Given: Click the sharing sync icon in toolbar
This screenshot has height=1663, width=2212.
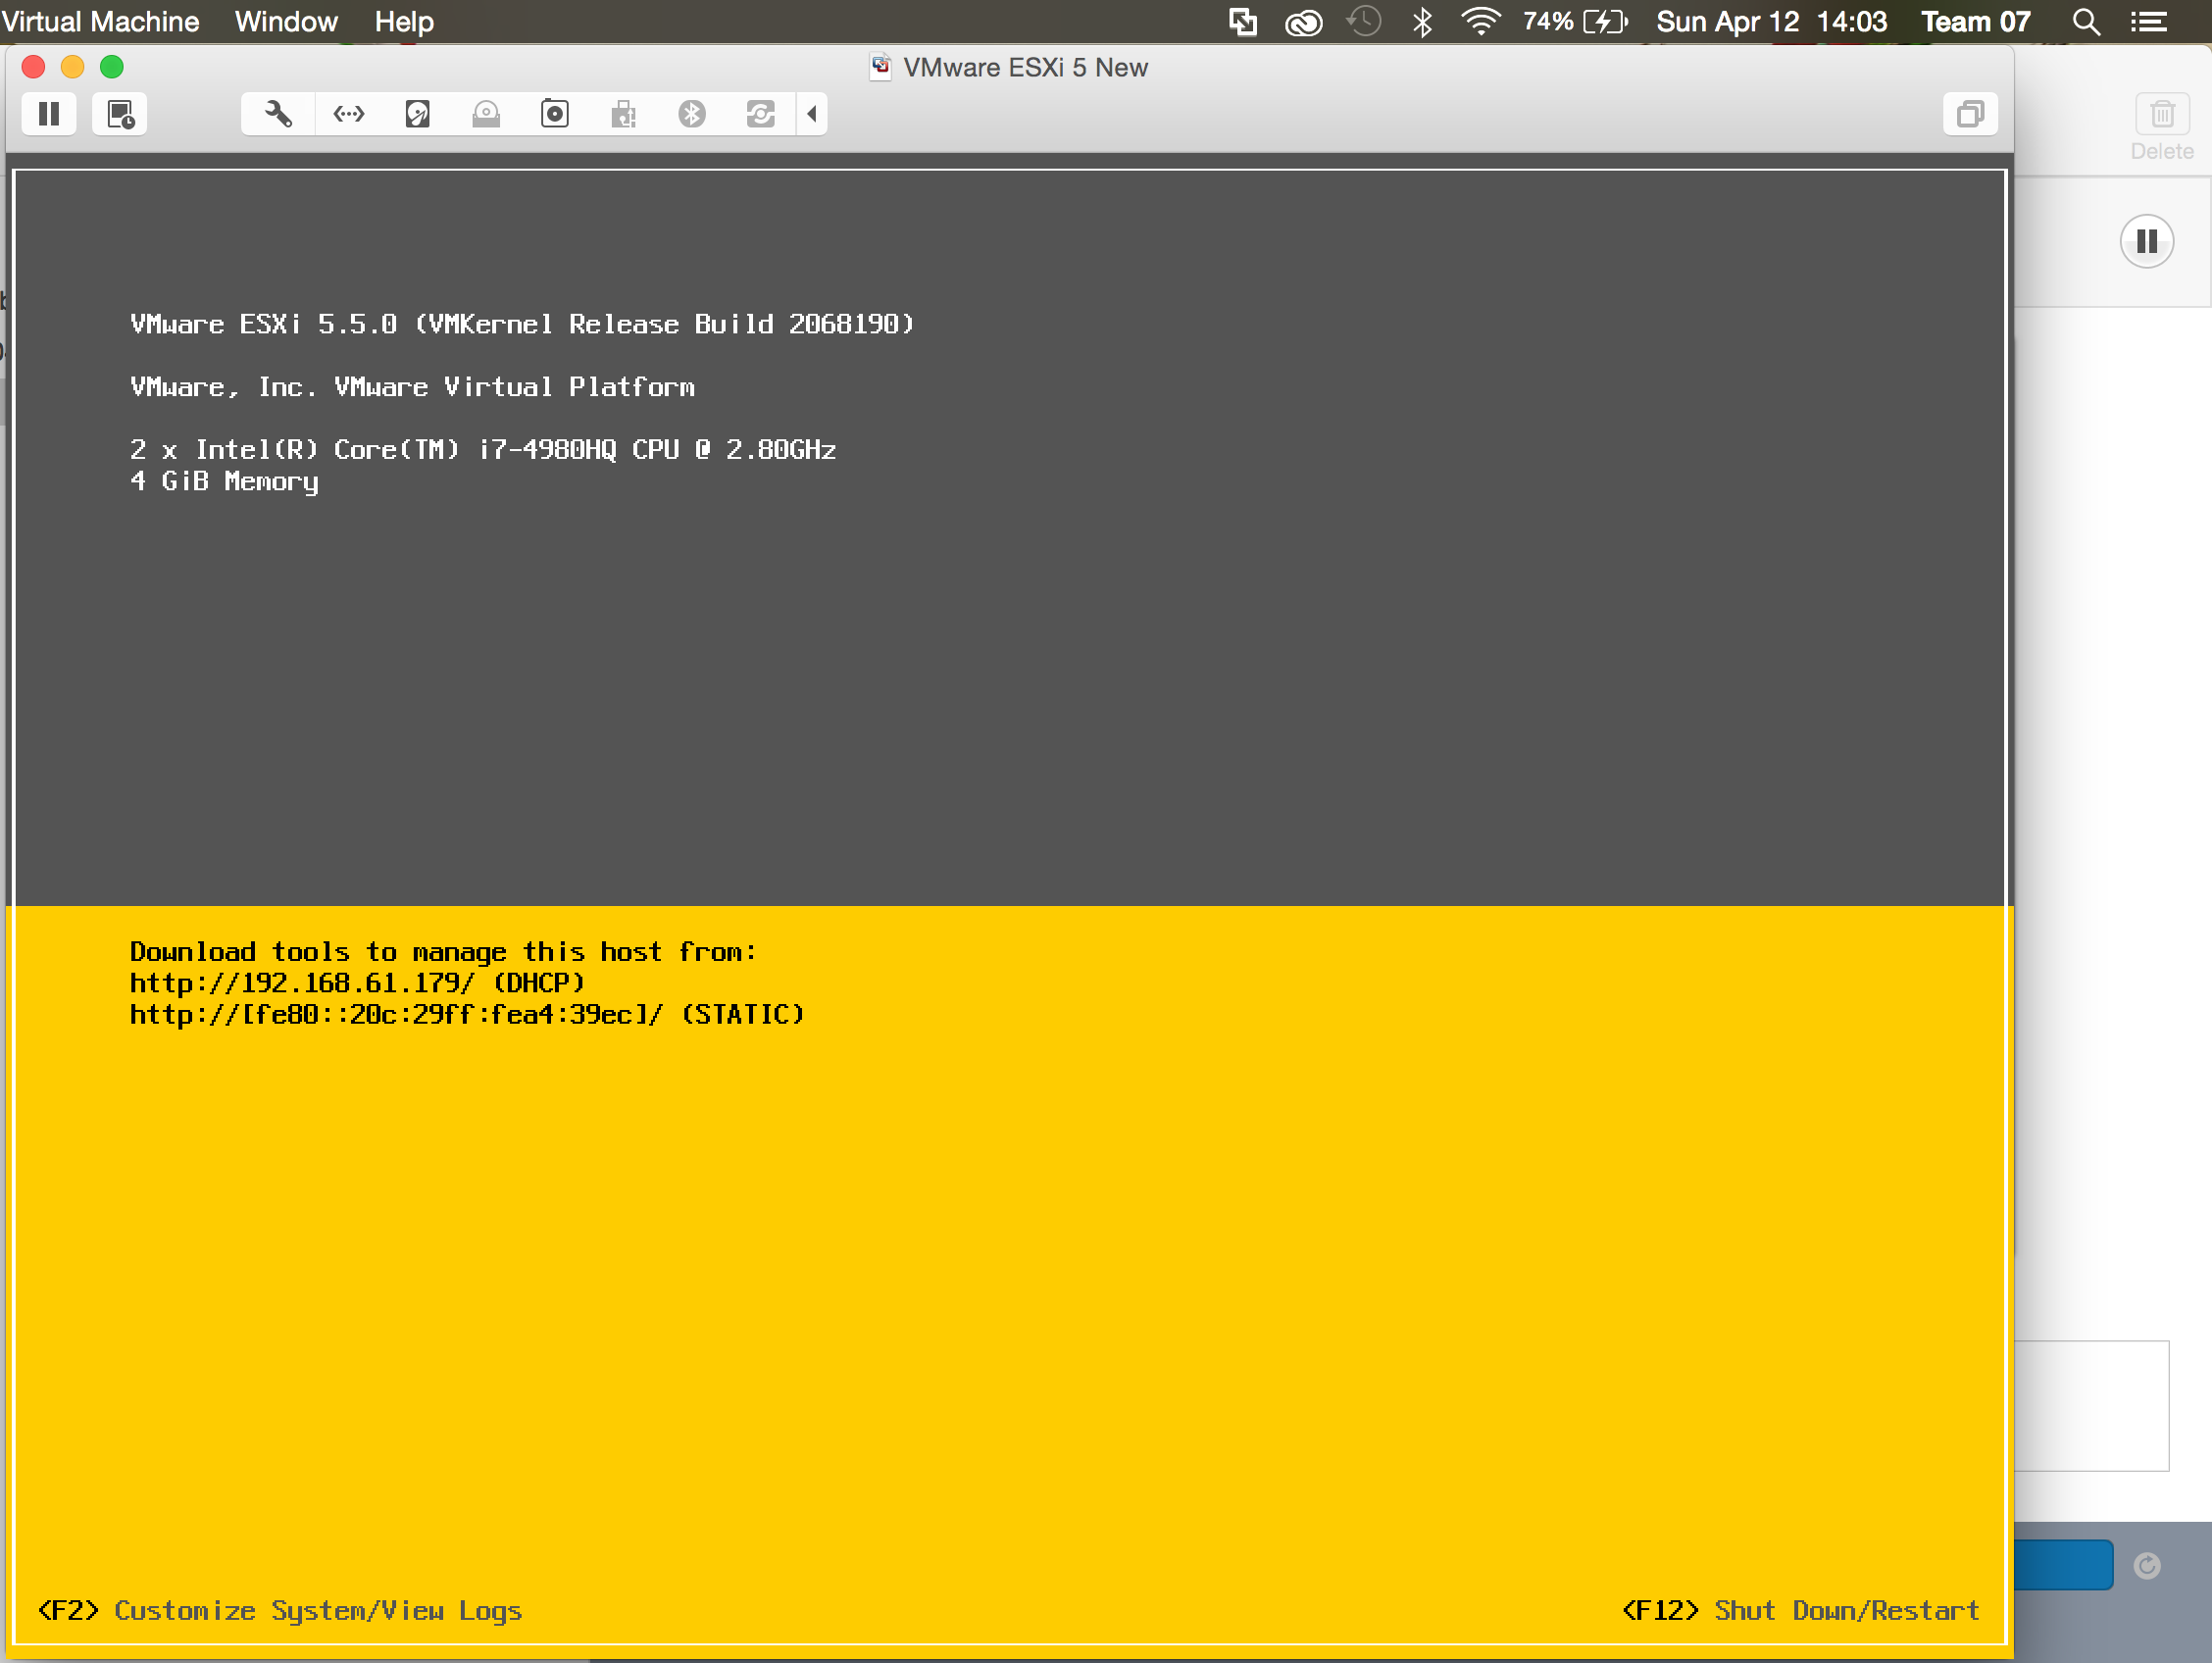Looking at the screenshot, I should pyautogui.click(x=760, y=114).
